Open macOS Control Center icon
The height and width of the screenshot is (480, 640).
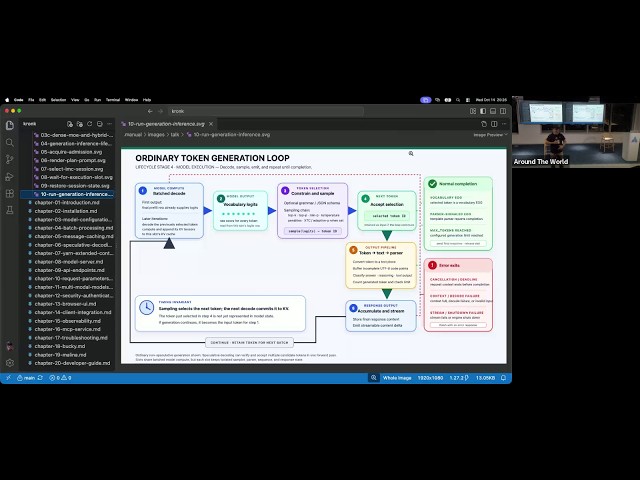tap(468, 100)
